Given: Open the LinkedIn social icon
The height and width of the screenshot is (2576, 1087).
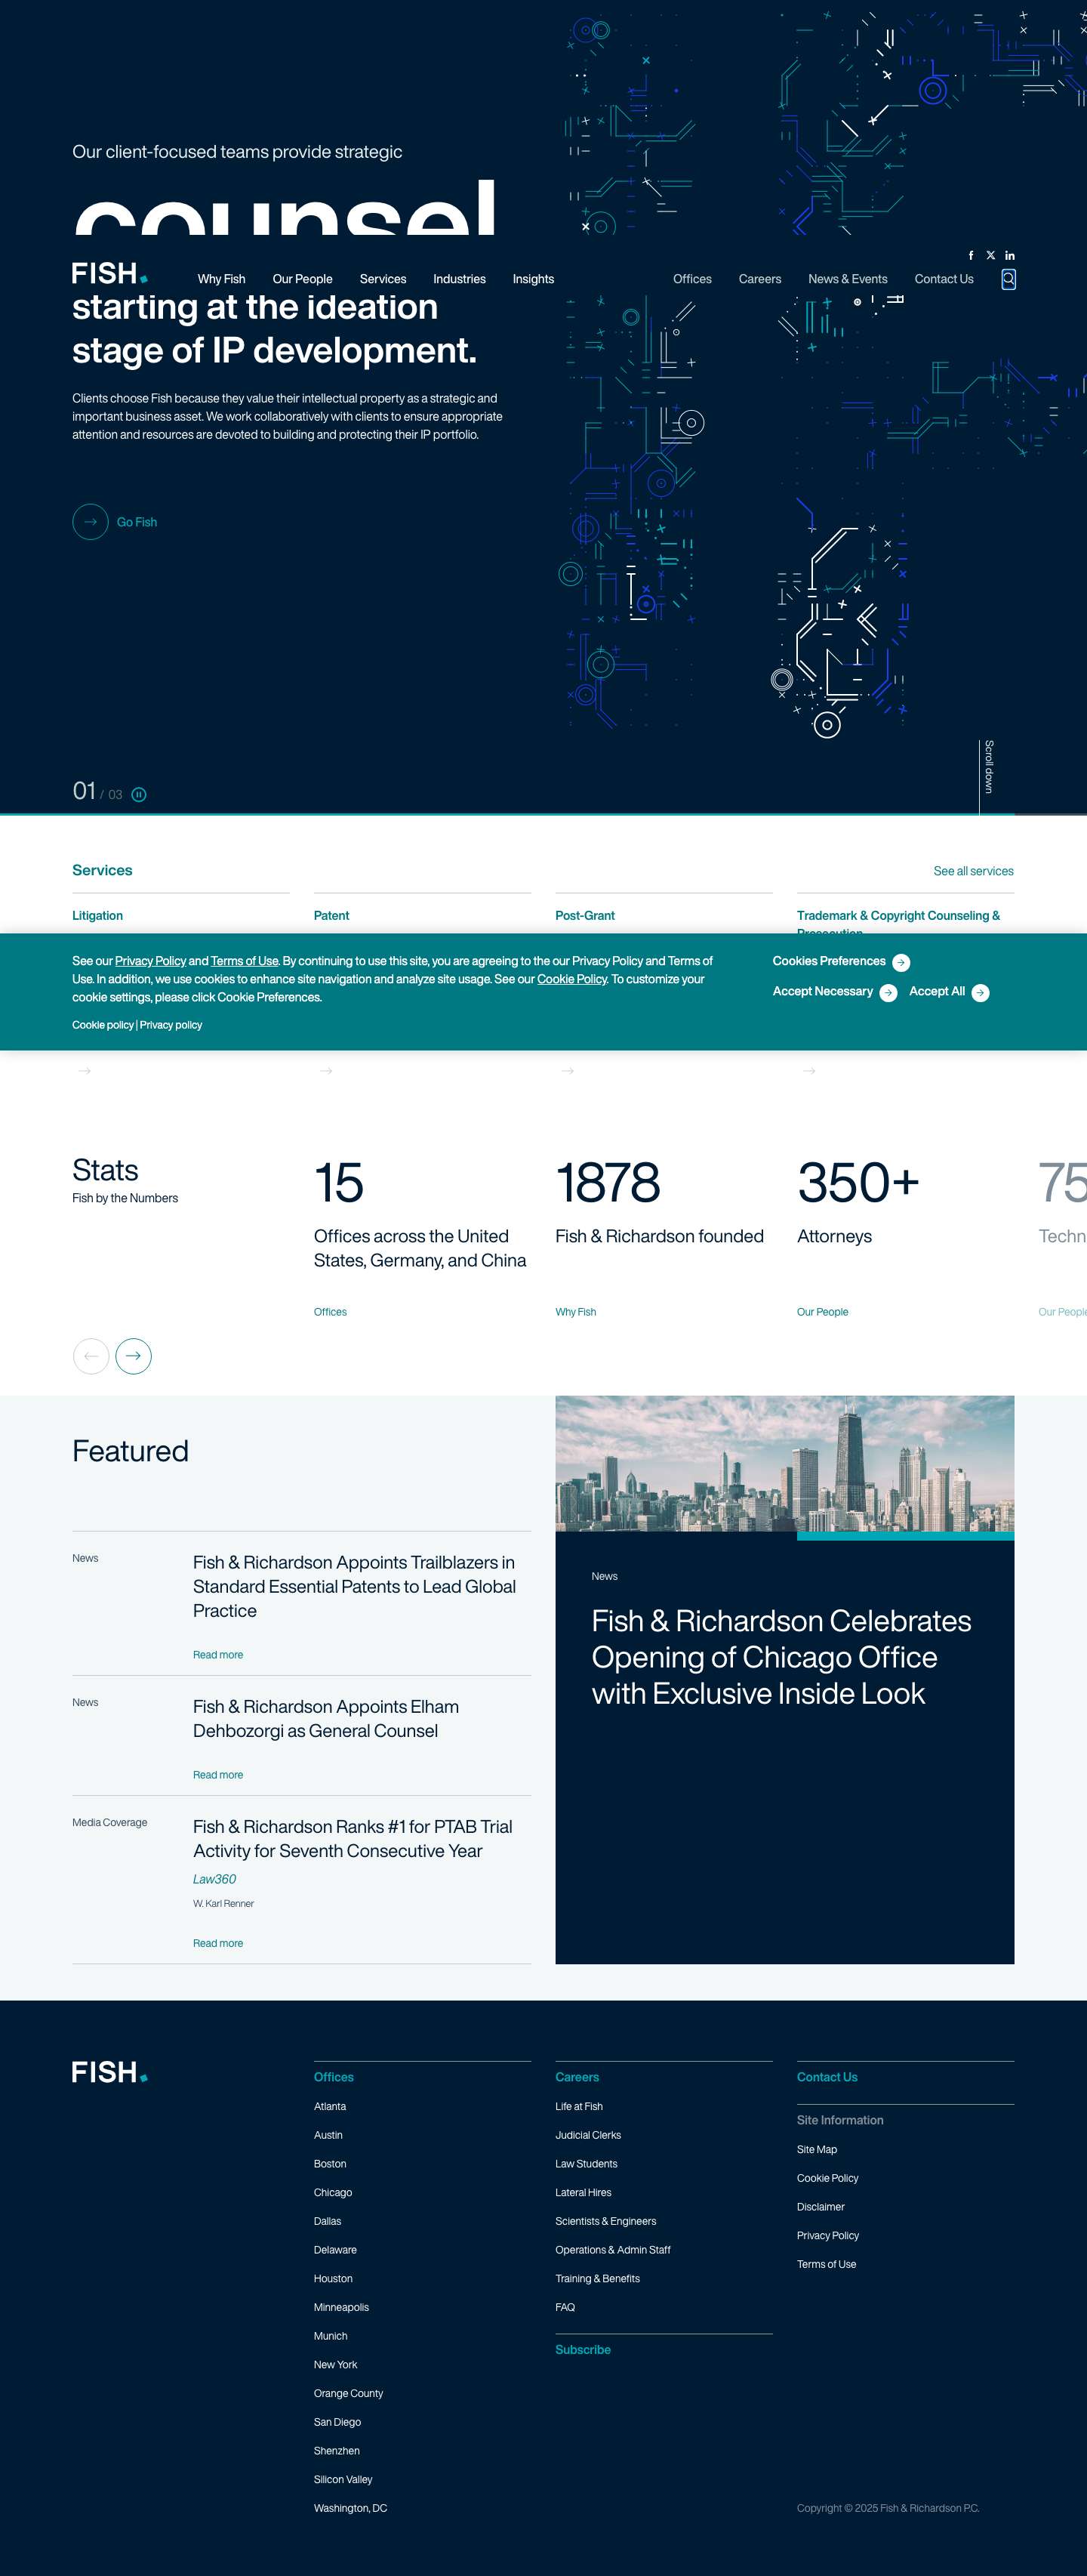Looking at the screenshot, I should tap(1009, 255).
